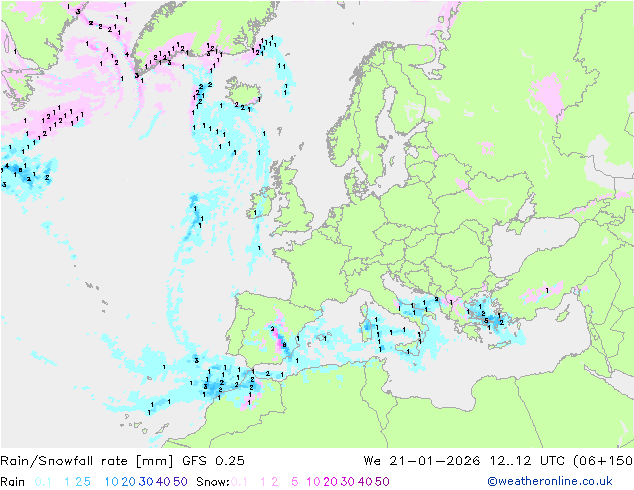This screenshot has width=634, height=490.
Task: Select the snow 40 legend value
Action: pos(365,482)
